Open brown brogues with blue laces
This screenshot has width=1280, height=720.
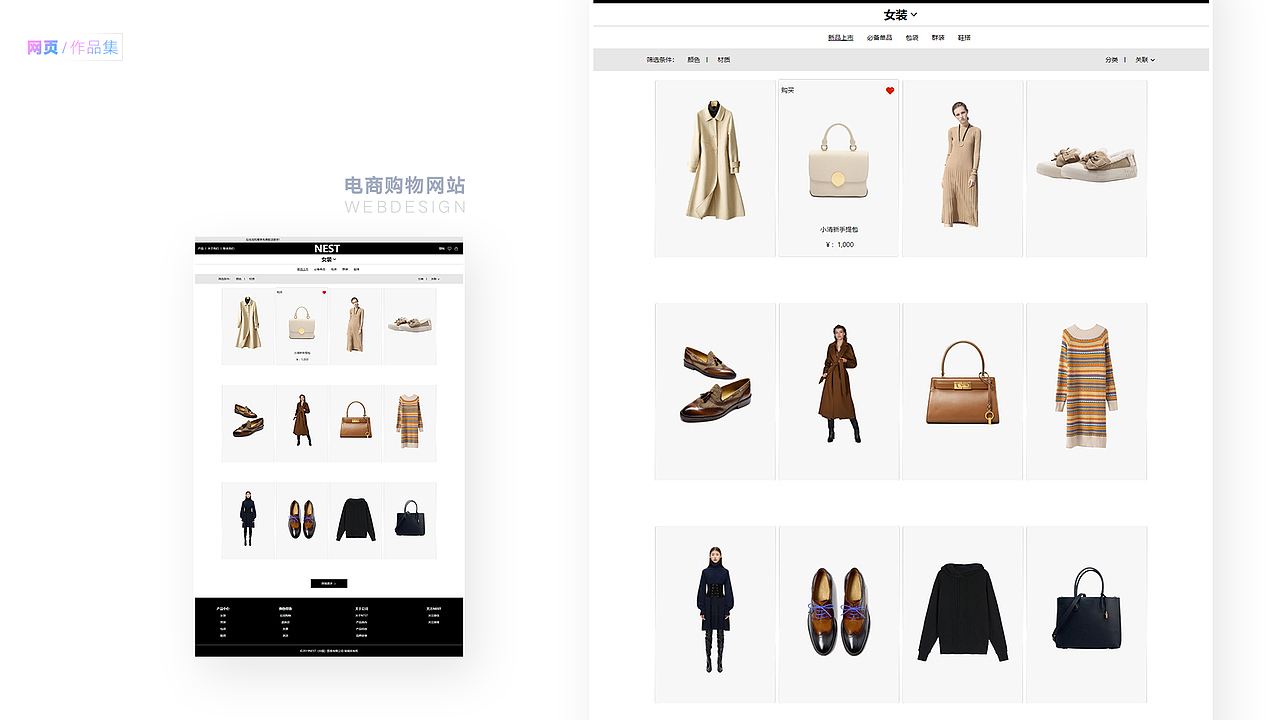pos(838,614)
